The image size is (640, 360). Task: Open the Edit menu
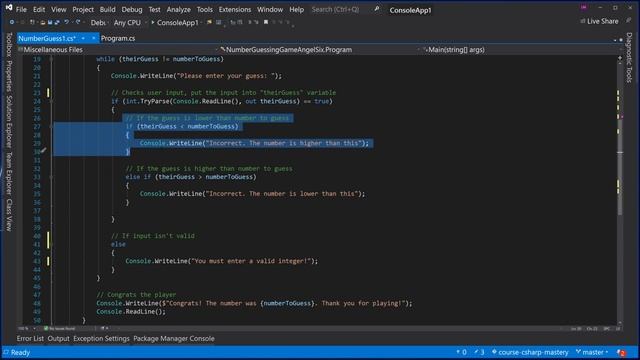coord(39,9)
